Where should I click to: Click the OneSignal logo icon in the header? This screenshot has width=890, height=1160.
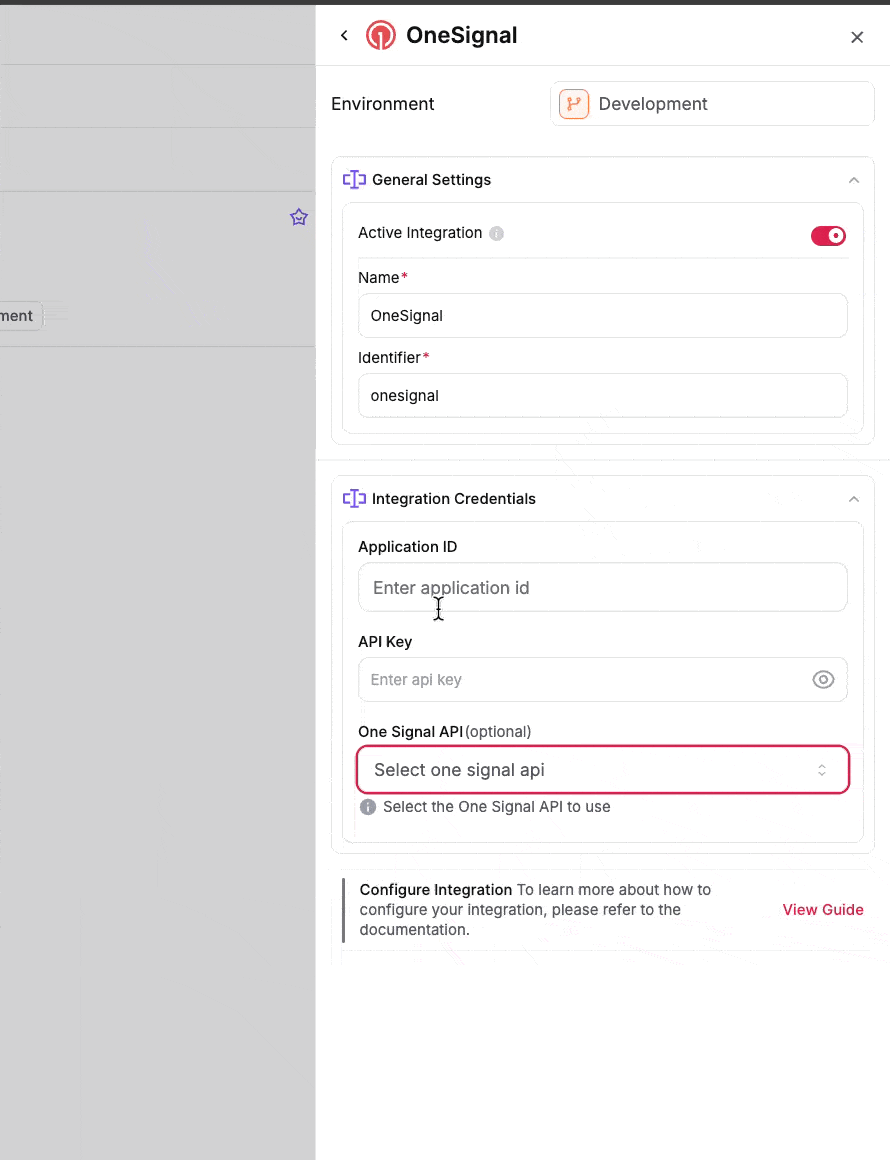click(380, 34)
